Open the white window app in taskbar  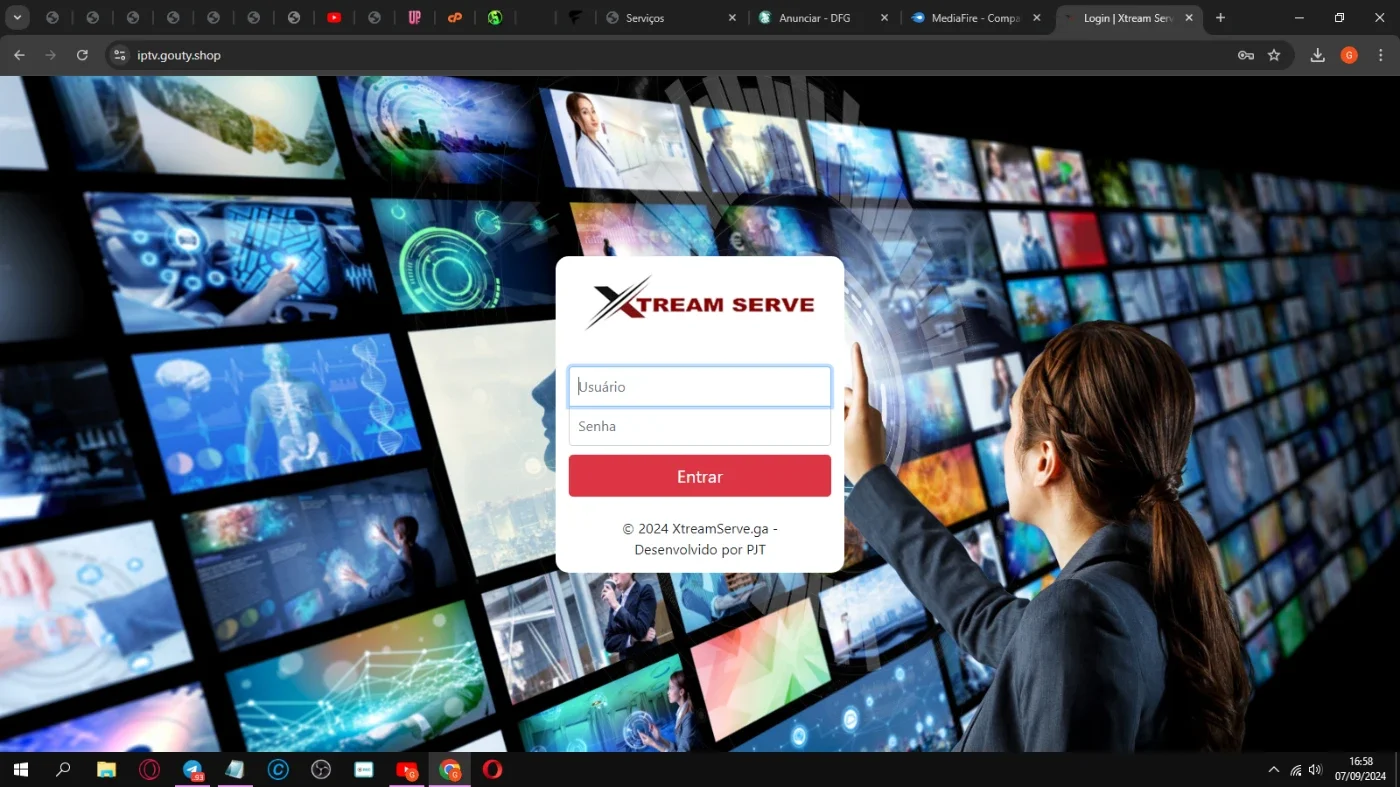(x=364, y=770)
